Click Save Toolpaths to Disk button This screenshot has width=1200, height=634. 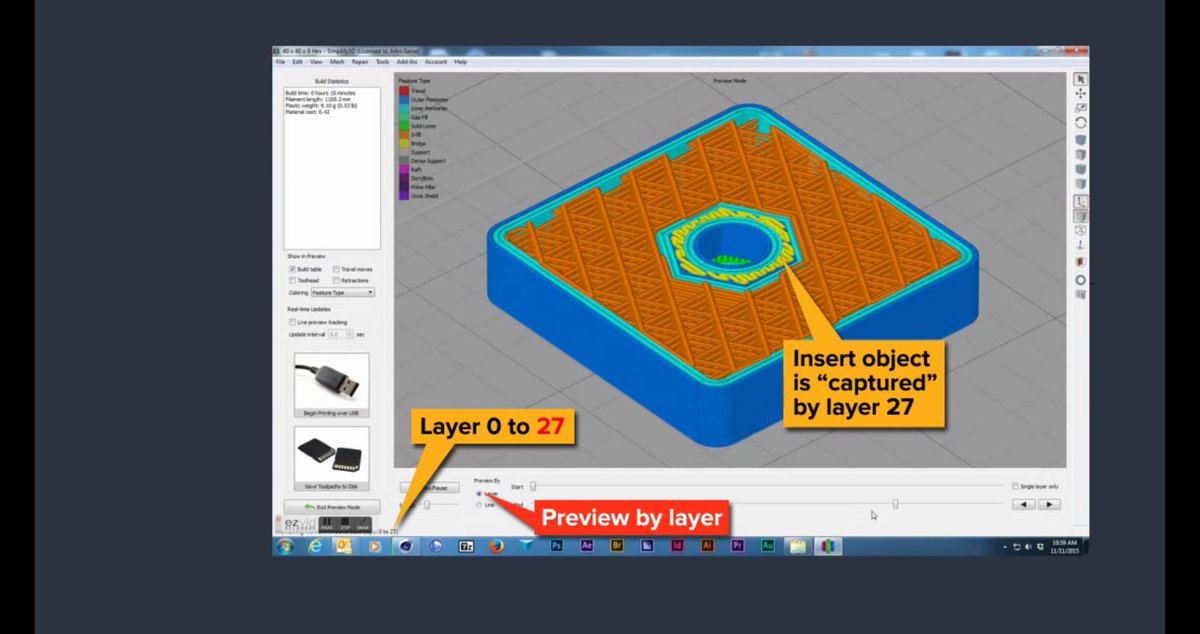pyautogui.click(x=331, y=459)
